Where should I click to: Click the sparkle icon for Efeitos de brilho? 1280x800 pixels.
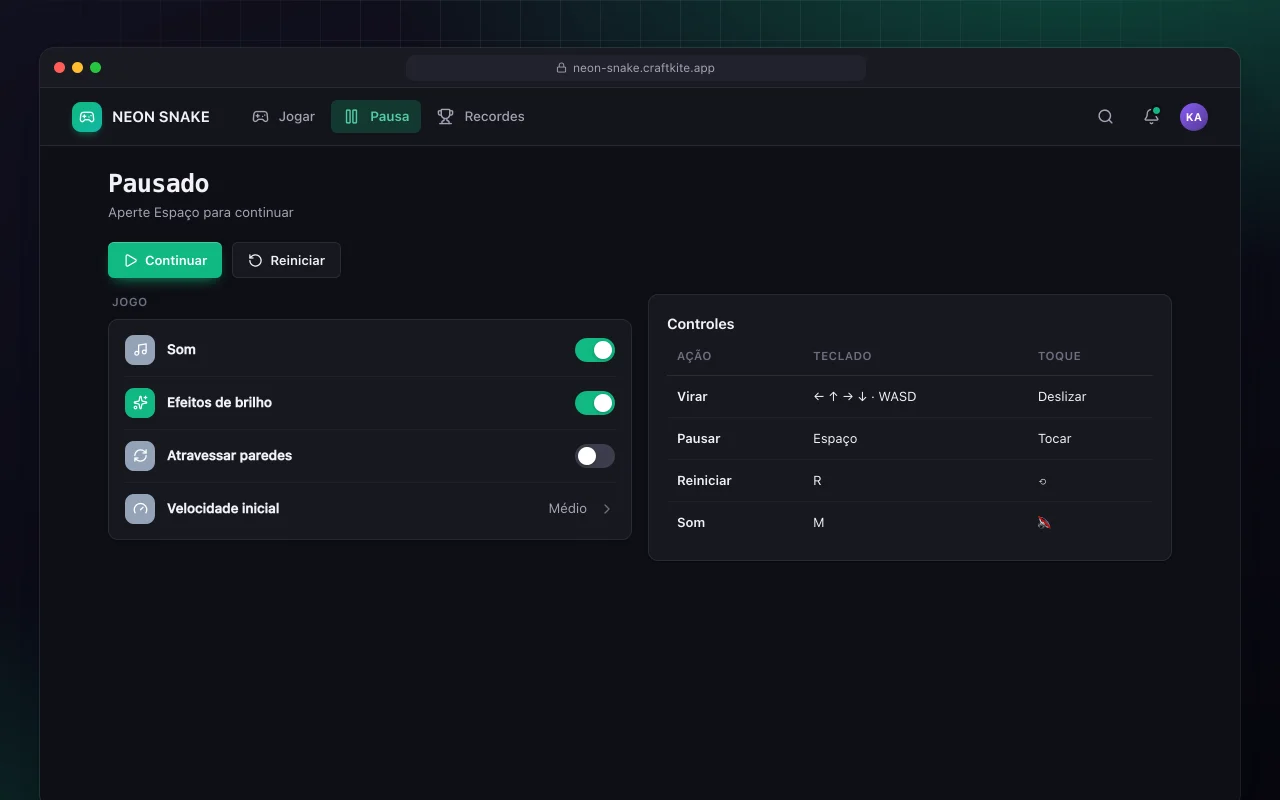(140, 403)
